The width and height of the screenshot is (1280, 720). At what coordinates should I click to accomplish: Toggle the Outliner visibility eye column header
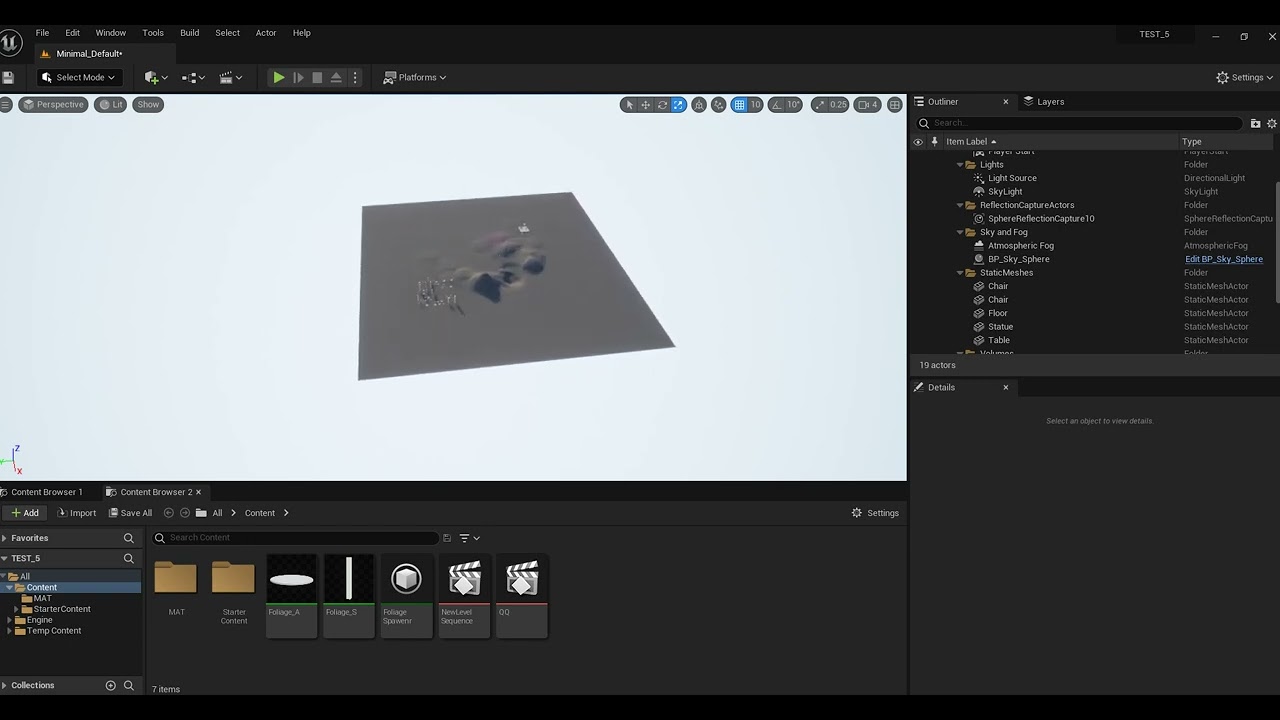pyautogui.click(x=918, y=142)
